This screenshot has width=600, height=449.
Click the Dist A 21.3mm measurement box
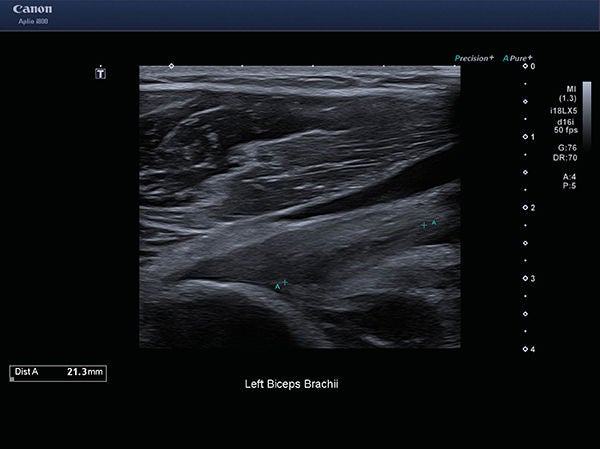(58, 373)
